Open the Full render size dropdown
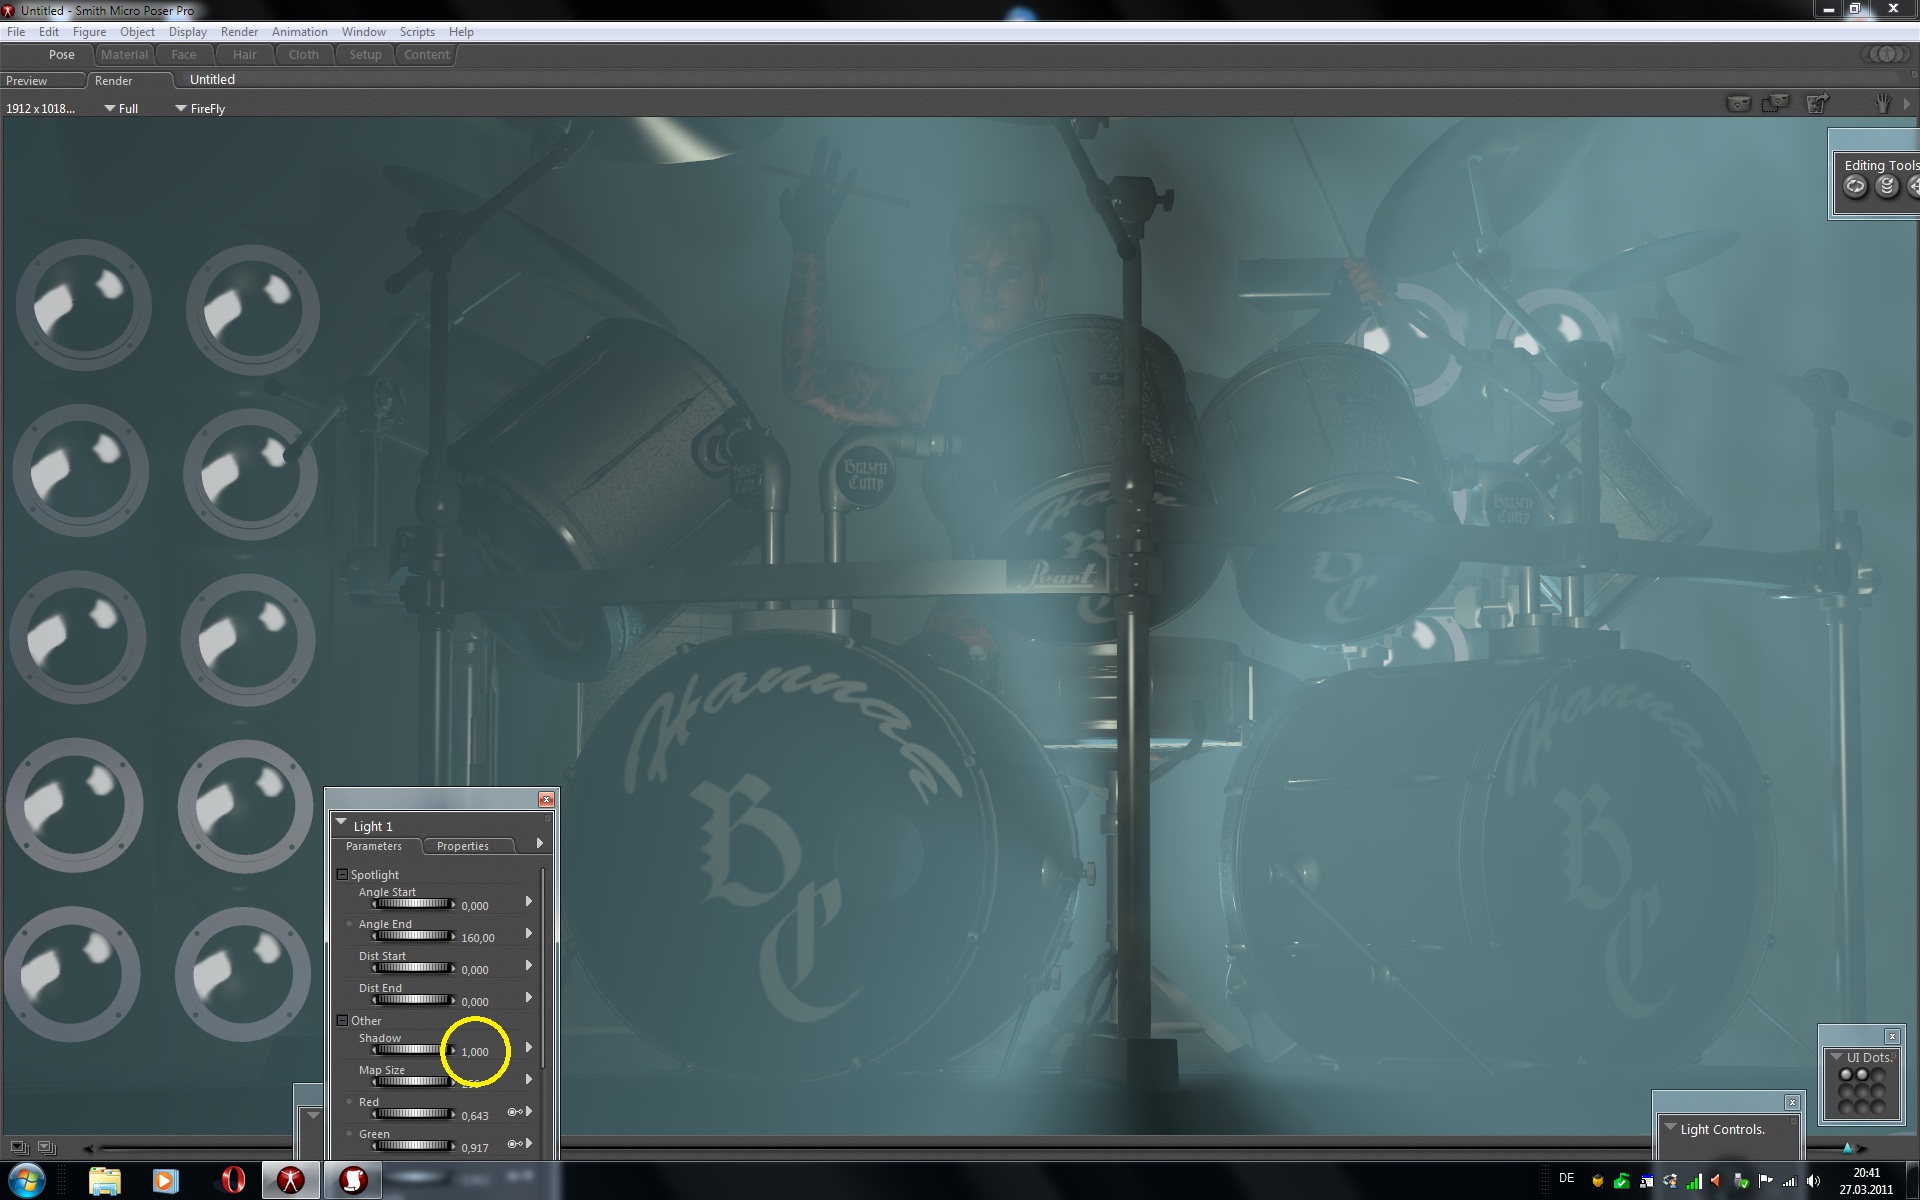The height and width of the screenshot is (1200, 1920). [121, 108]
